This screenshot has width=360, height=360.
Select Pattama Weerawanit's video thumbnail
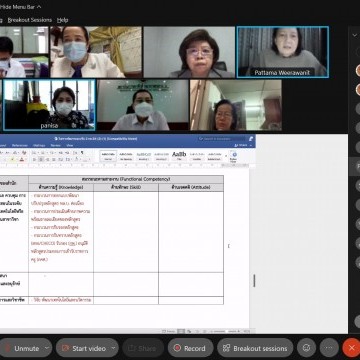[x=283, y=52]
